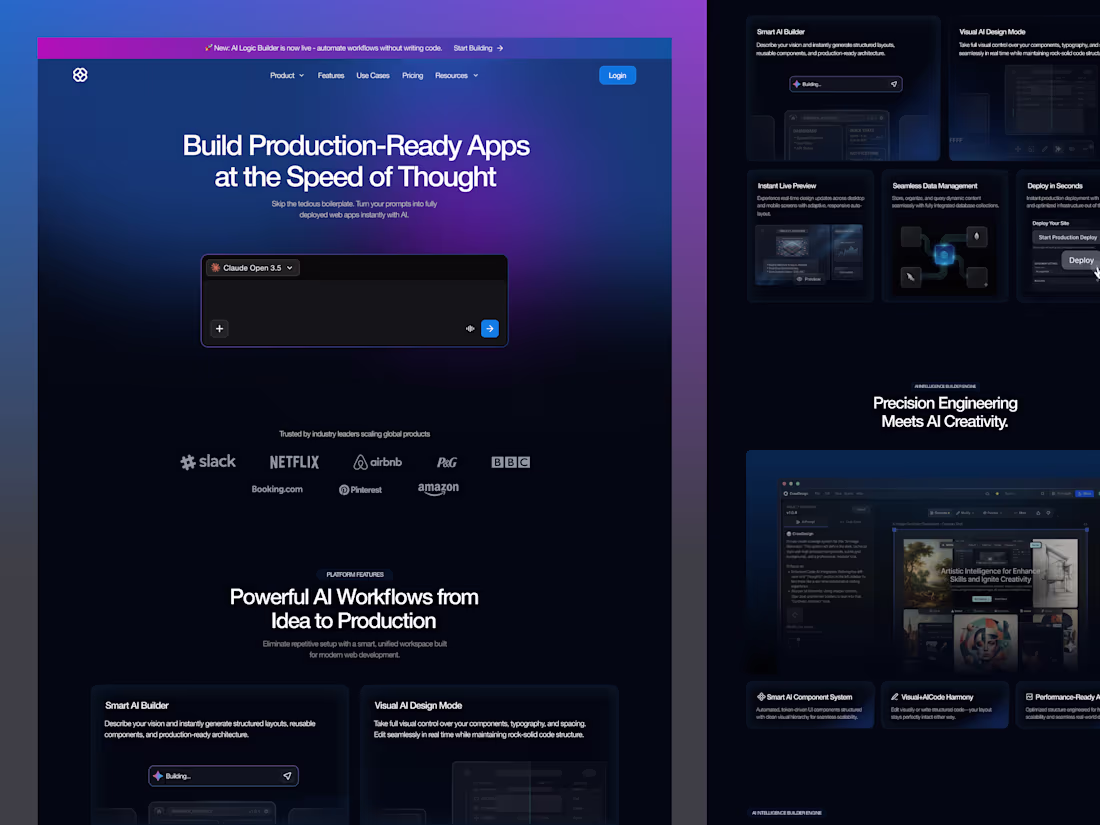Click the P&G logo
Image resolution: width=1100 pixels, height=825 pixels.
[x=447, y=462]
